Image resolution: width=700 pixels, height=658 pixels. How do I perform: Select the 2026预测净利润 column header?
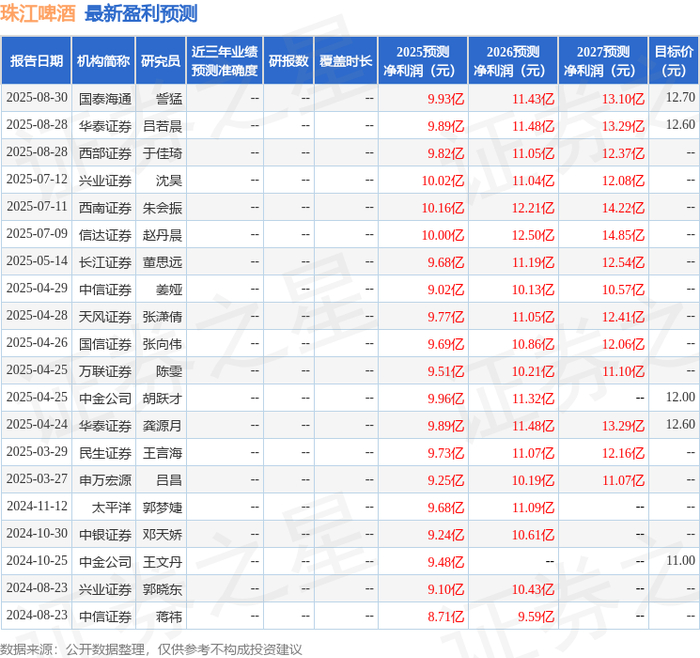(513, 61)
